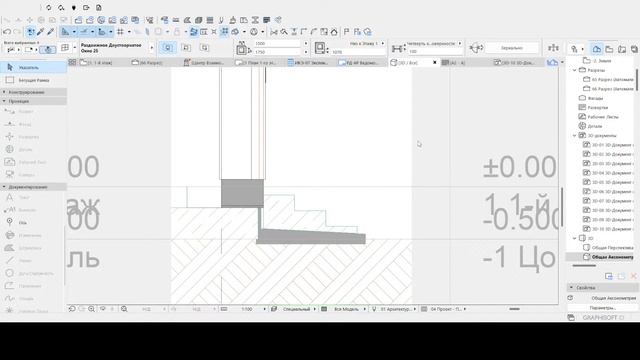Select 'Фасады' in the Navigator tree
Viewport: 640px width, 360px height.
pyautogui.click(x=595, y=98)
